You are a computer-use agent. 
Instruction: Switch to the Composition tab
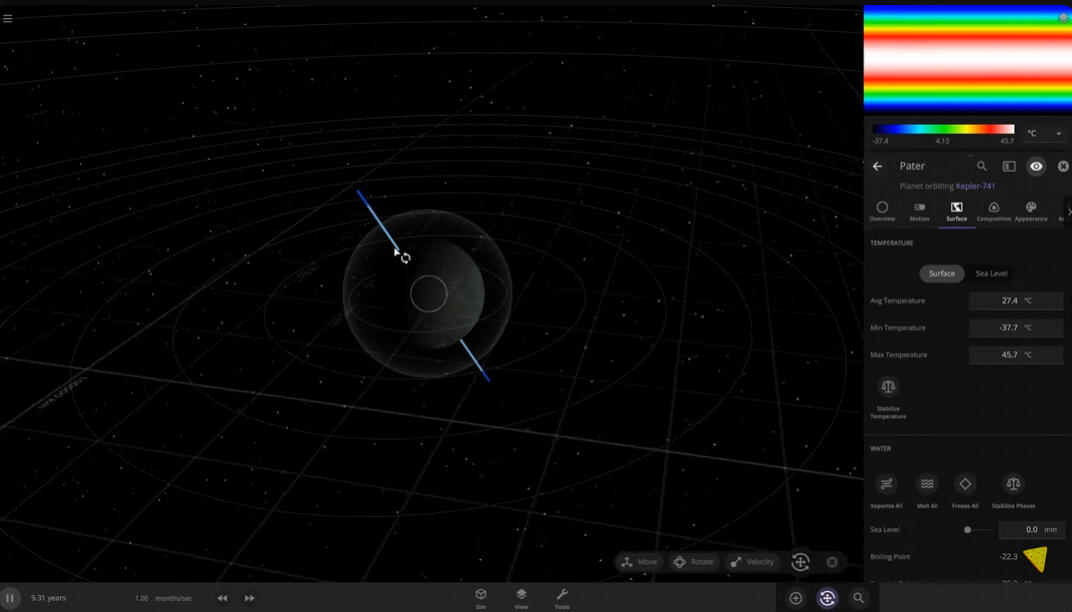pos(993,211)
